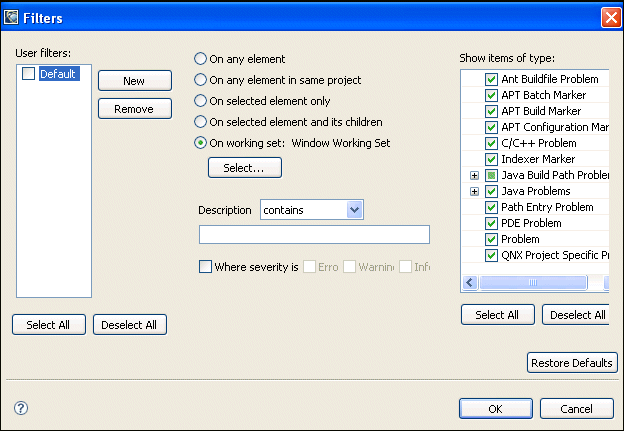
Task: Toggle the Default user filter checkbox
Action: tap(29, 74)
